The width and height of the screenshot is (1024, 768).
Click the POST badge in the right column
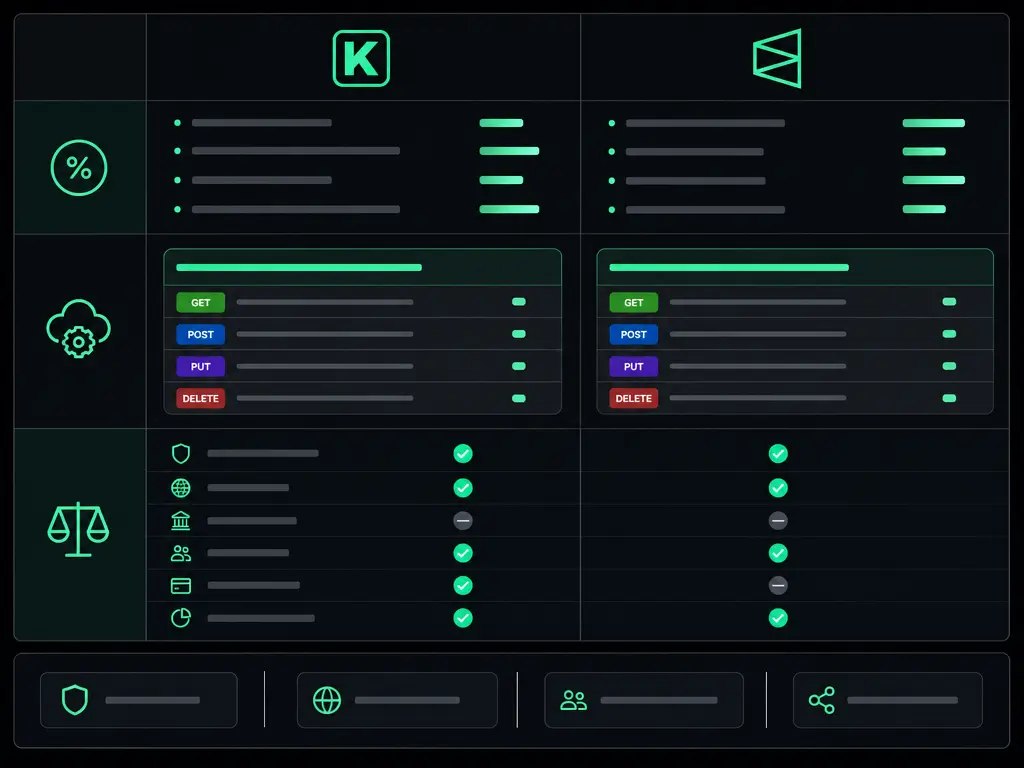coord(633,334)
